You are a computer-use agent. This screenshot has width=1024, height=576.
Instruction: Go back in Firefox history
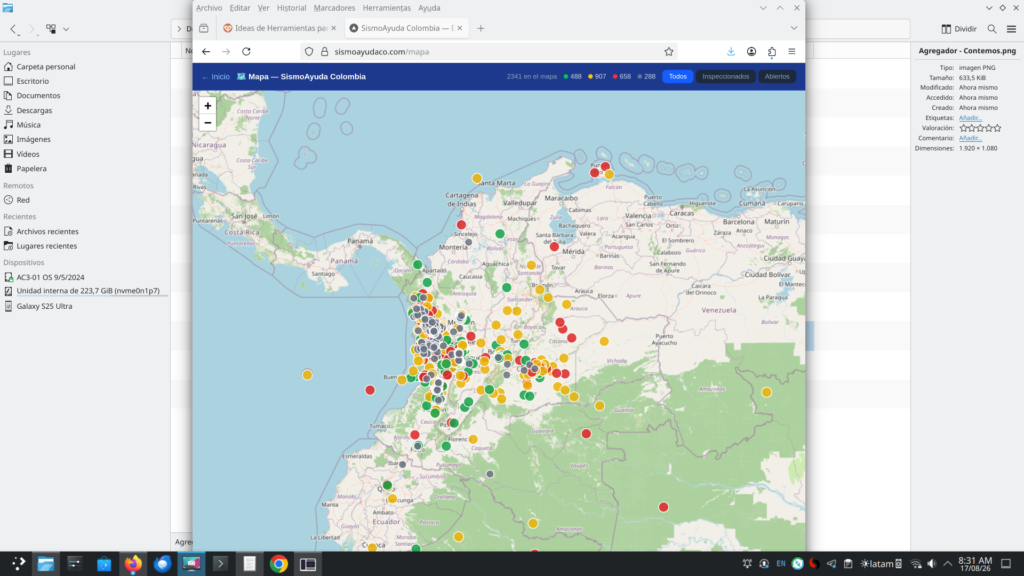pos(206,52)
